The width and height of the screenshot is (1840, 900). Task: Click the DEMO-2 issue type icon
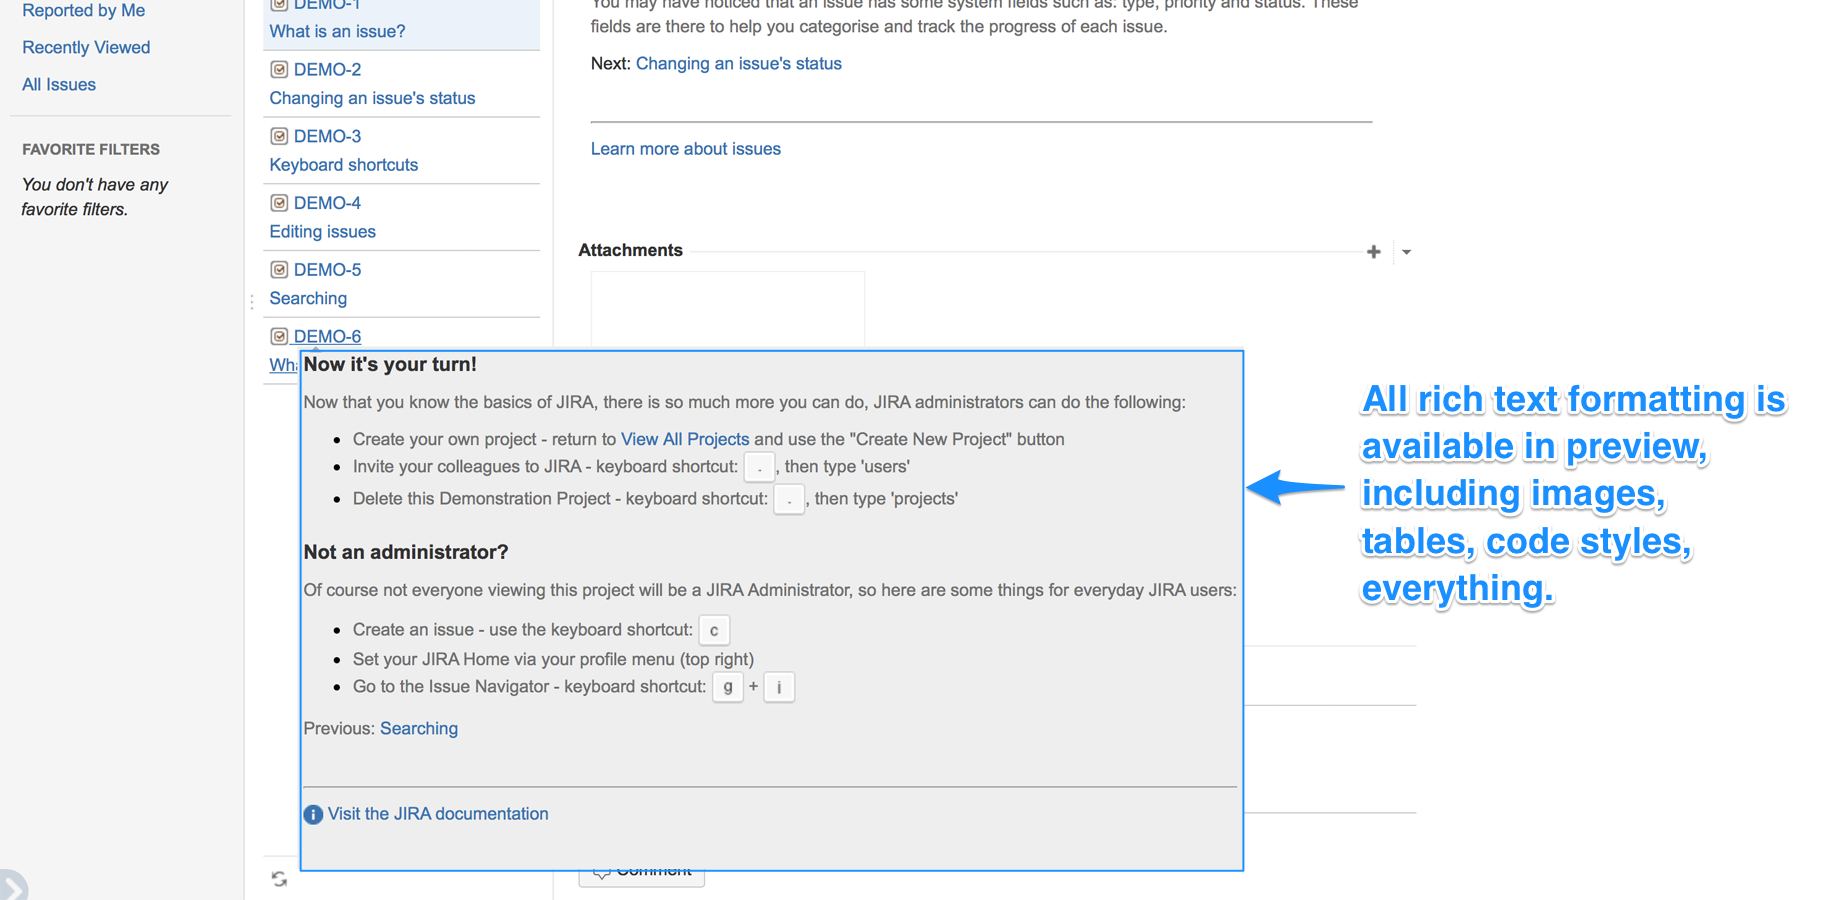[279, 69]
